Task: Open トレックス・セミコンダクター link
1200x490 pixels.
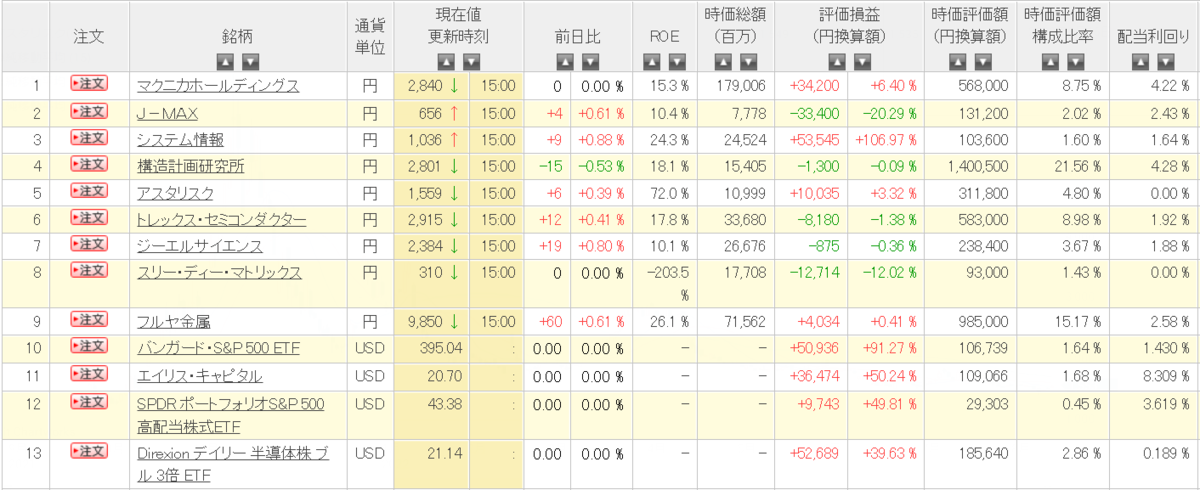Action: tap(221, 219)
